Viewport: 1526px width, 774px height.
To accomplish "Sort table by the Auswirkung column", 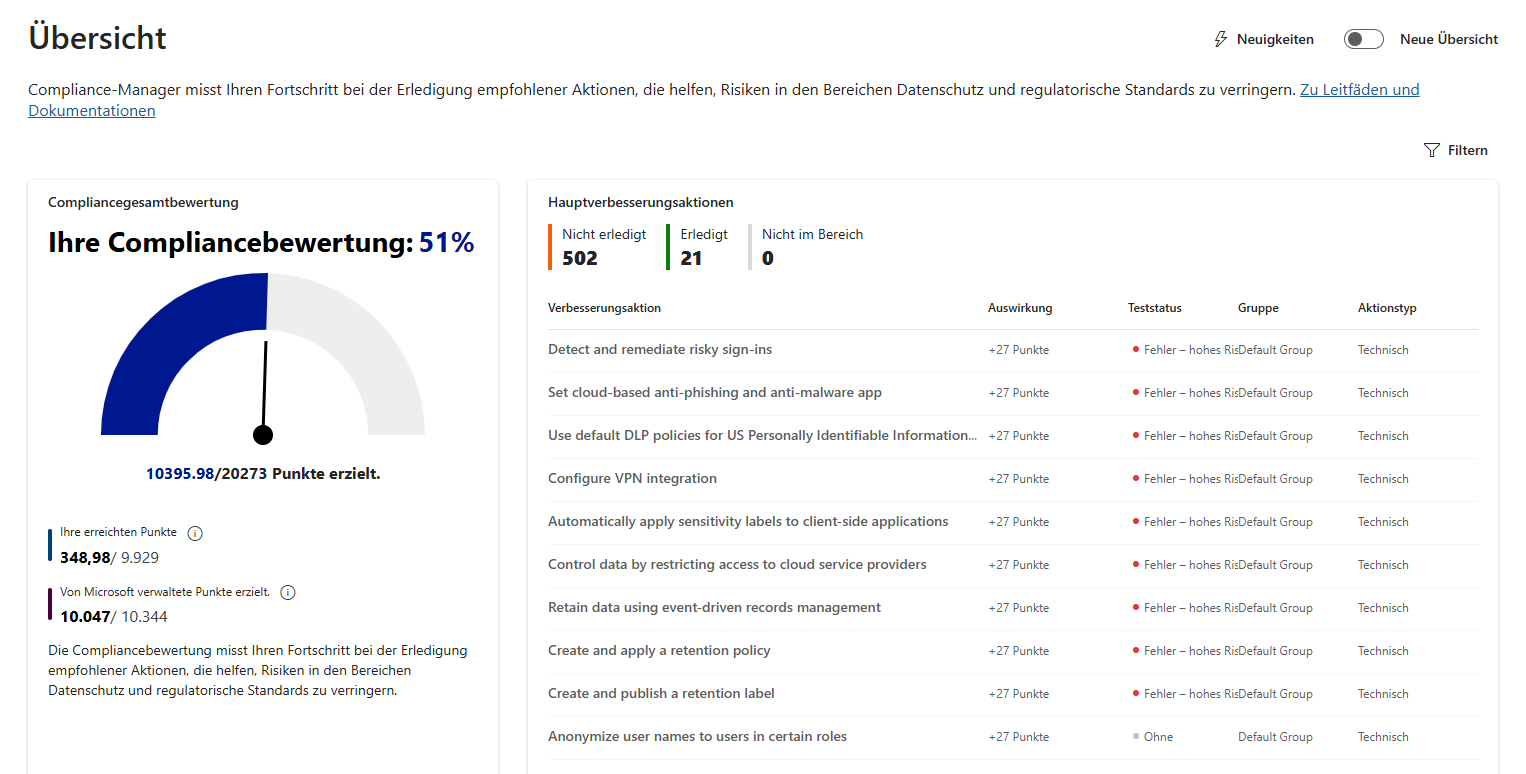I will coord(1020,308).
